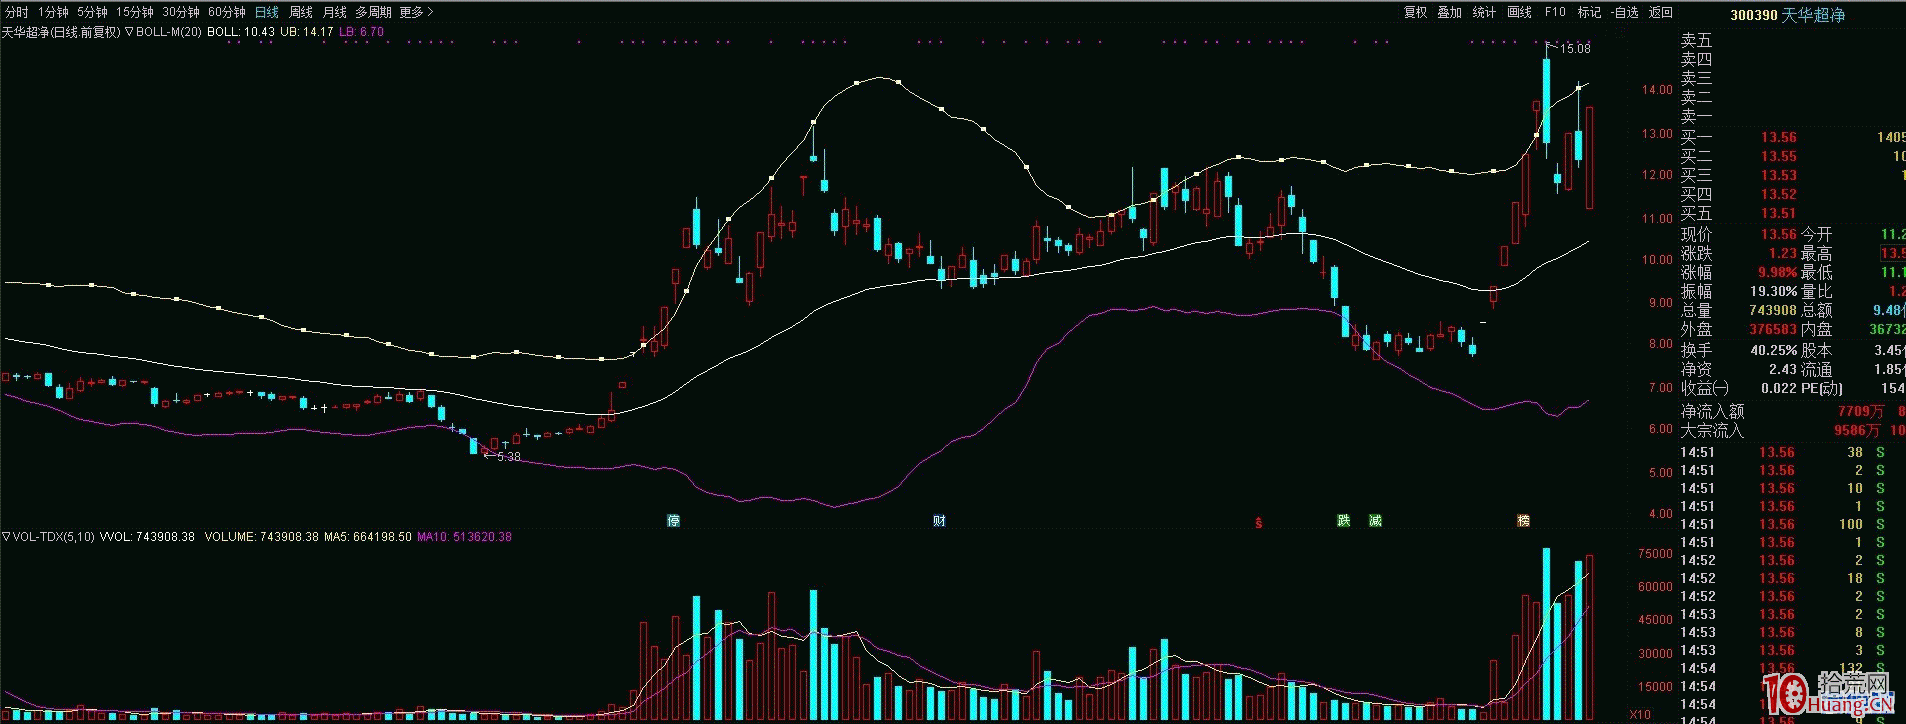Screen dimensions: 1906x724
Task: Click the 卖五 order book row
Action: [x=1793, y=40]
